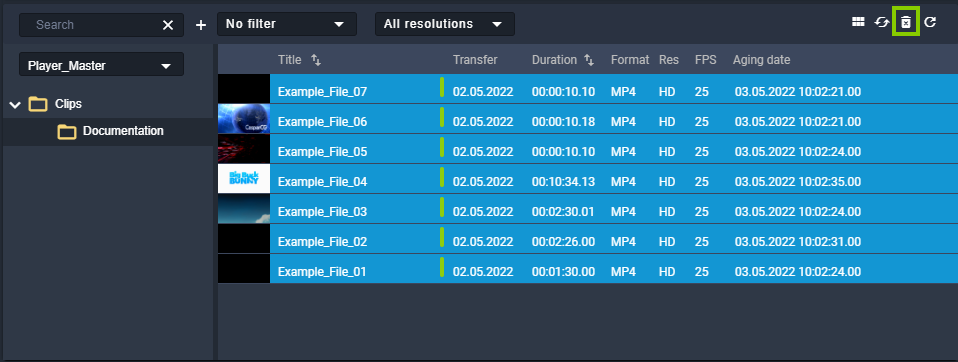The image size is (958, 362).
Task: Open the Player_Master dropdown
Action: (x=101, y=64)
